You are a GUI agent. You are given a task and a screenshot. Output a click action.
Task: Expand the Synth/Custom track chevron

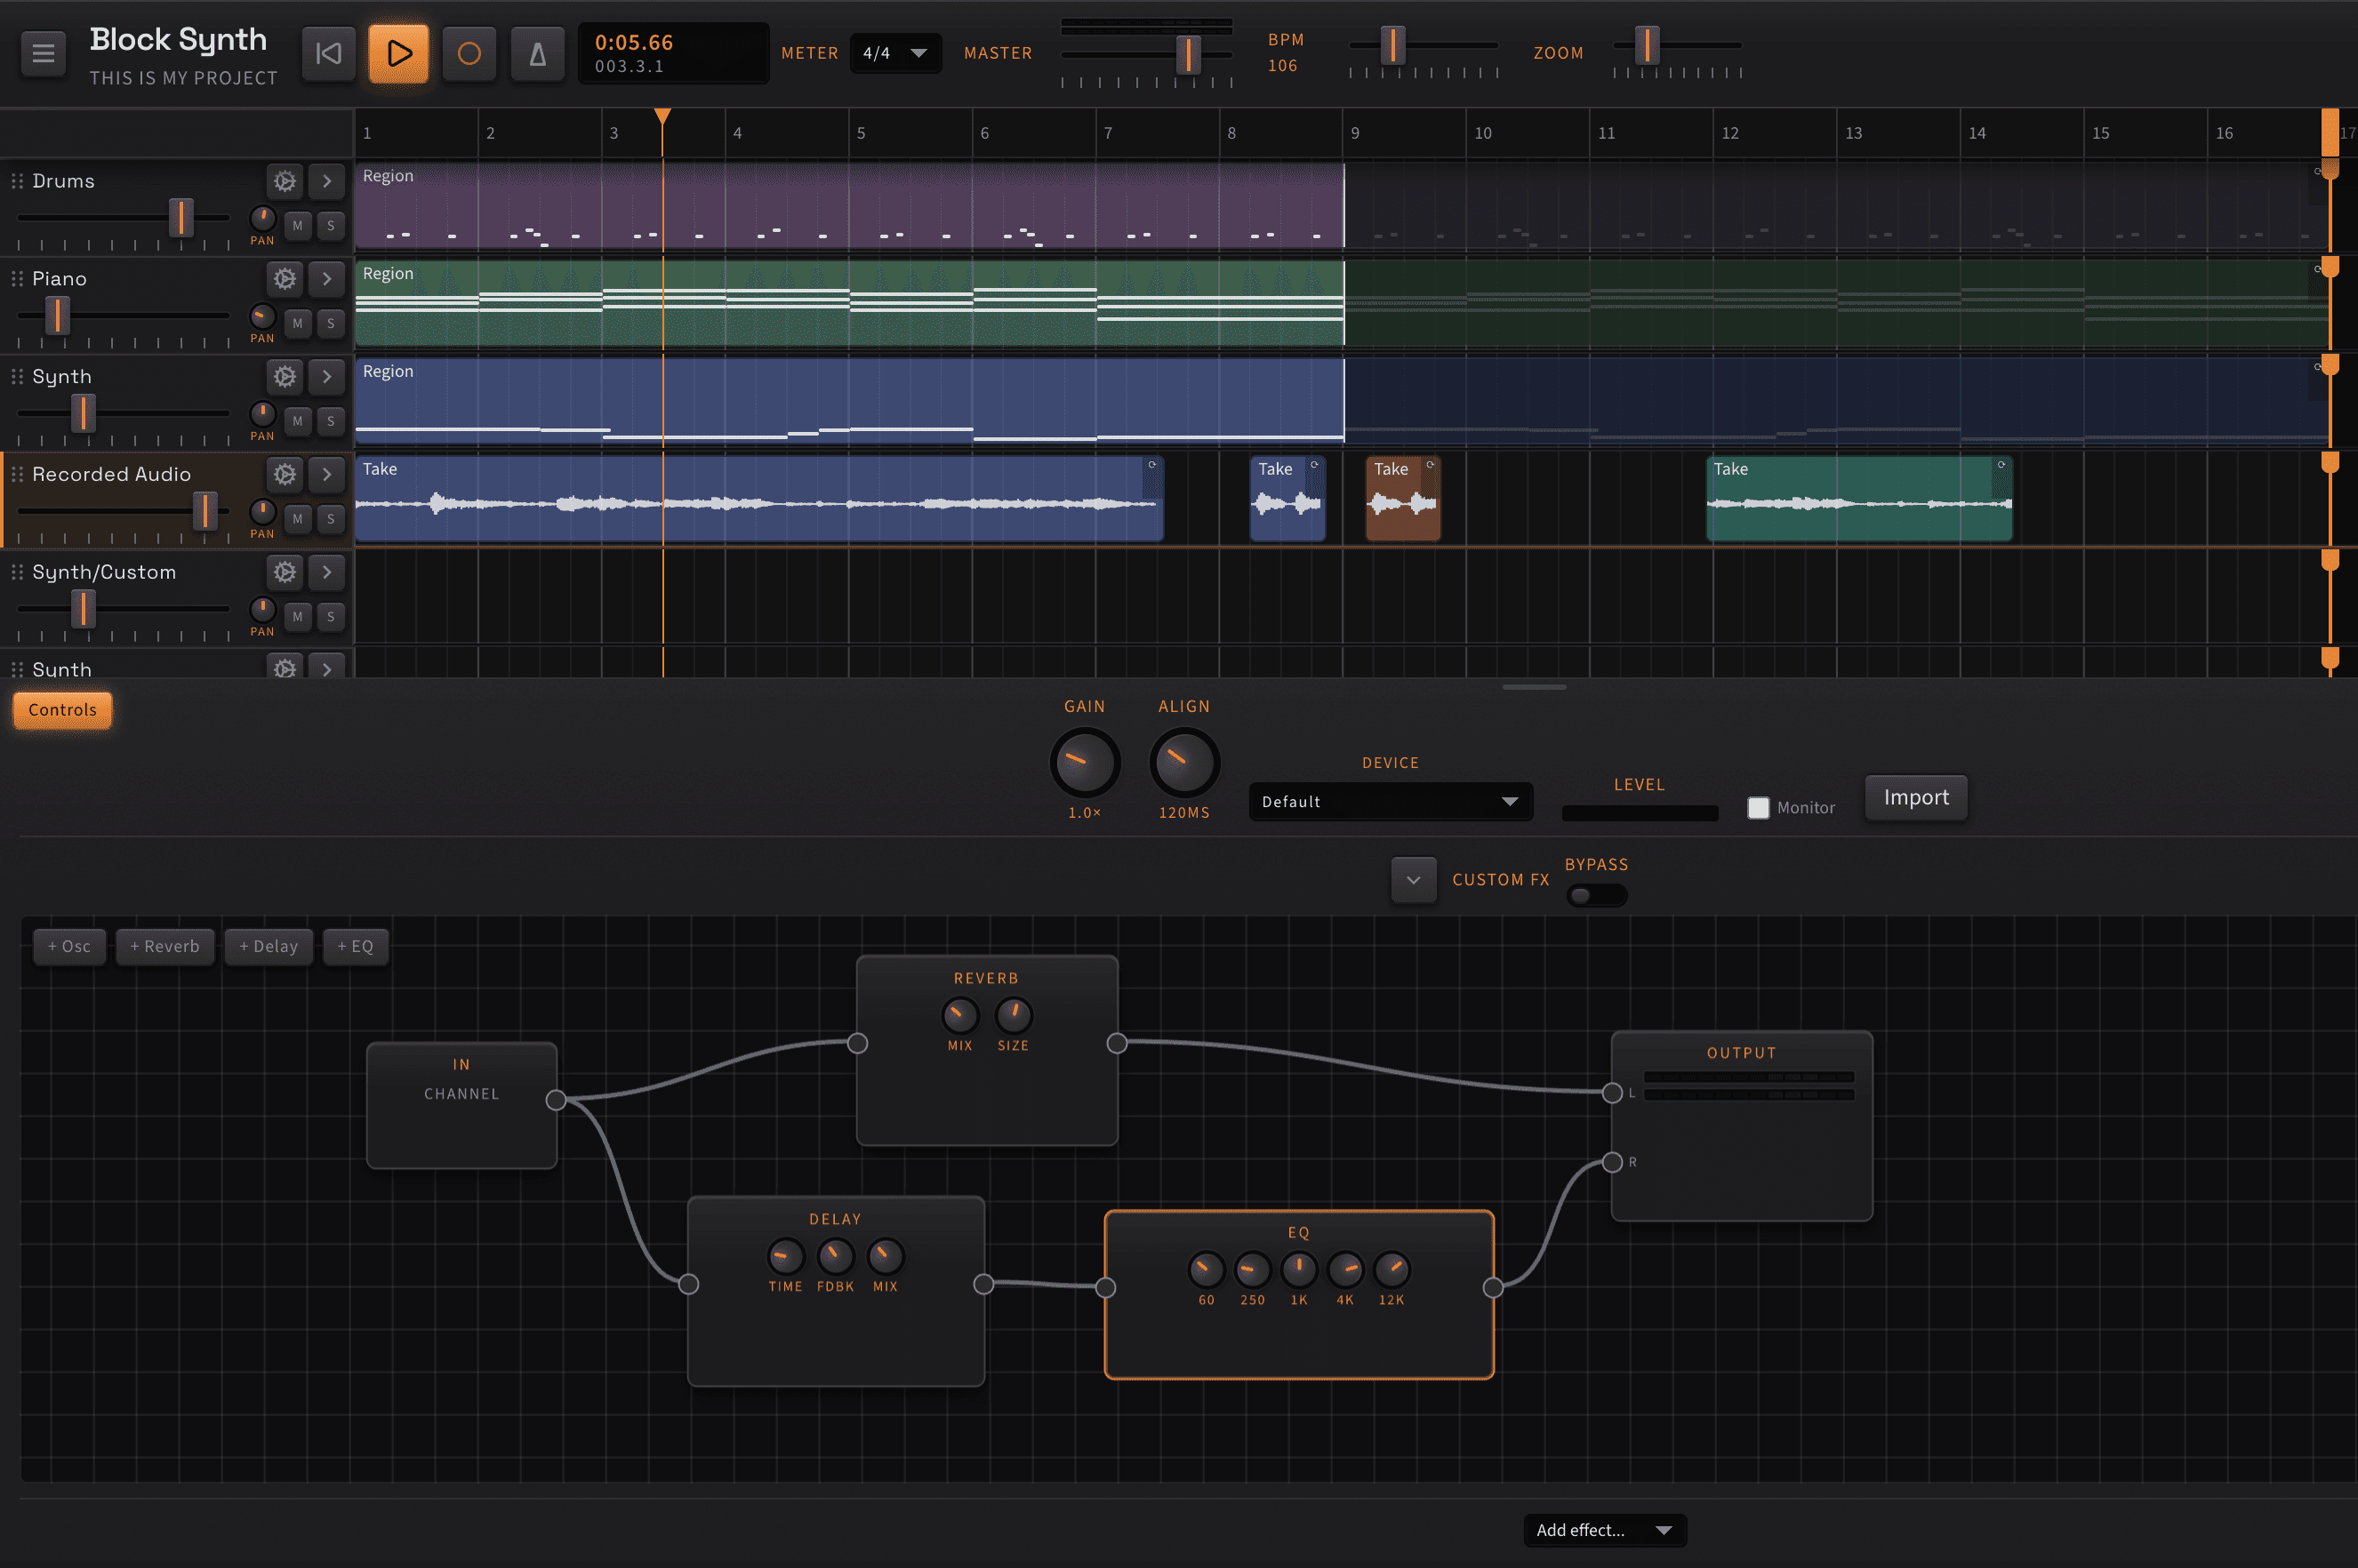pyautogui.click(x=326, y=572)
